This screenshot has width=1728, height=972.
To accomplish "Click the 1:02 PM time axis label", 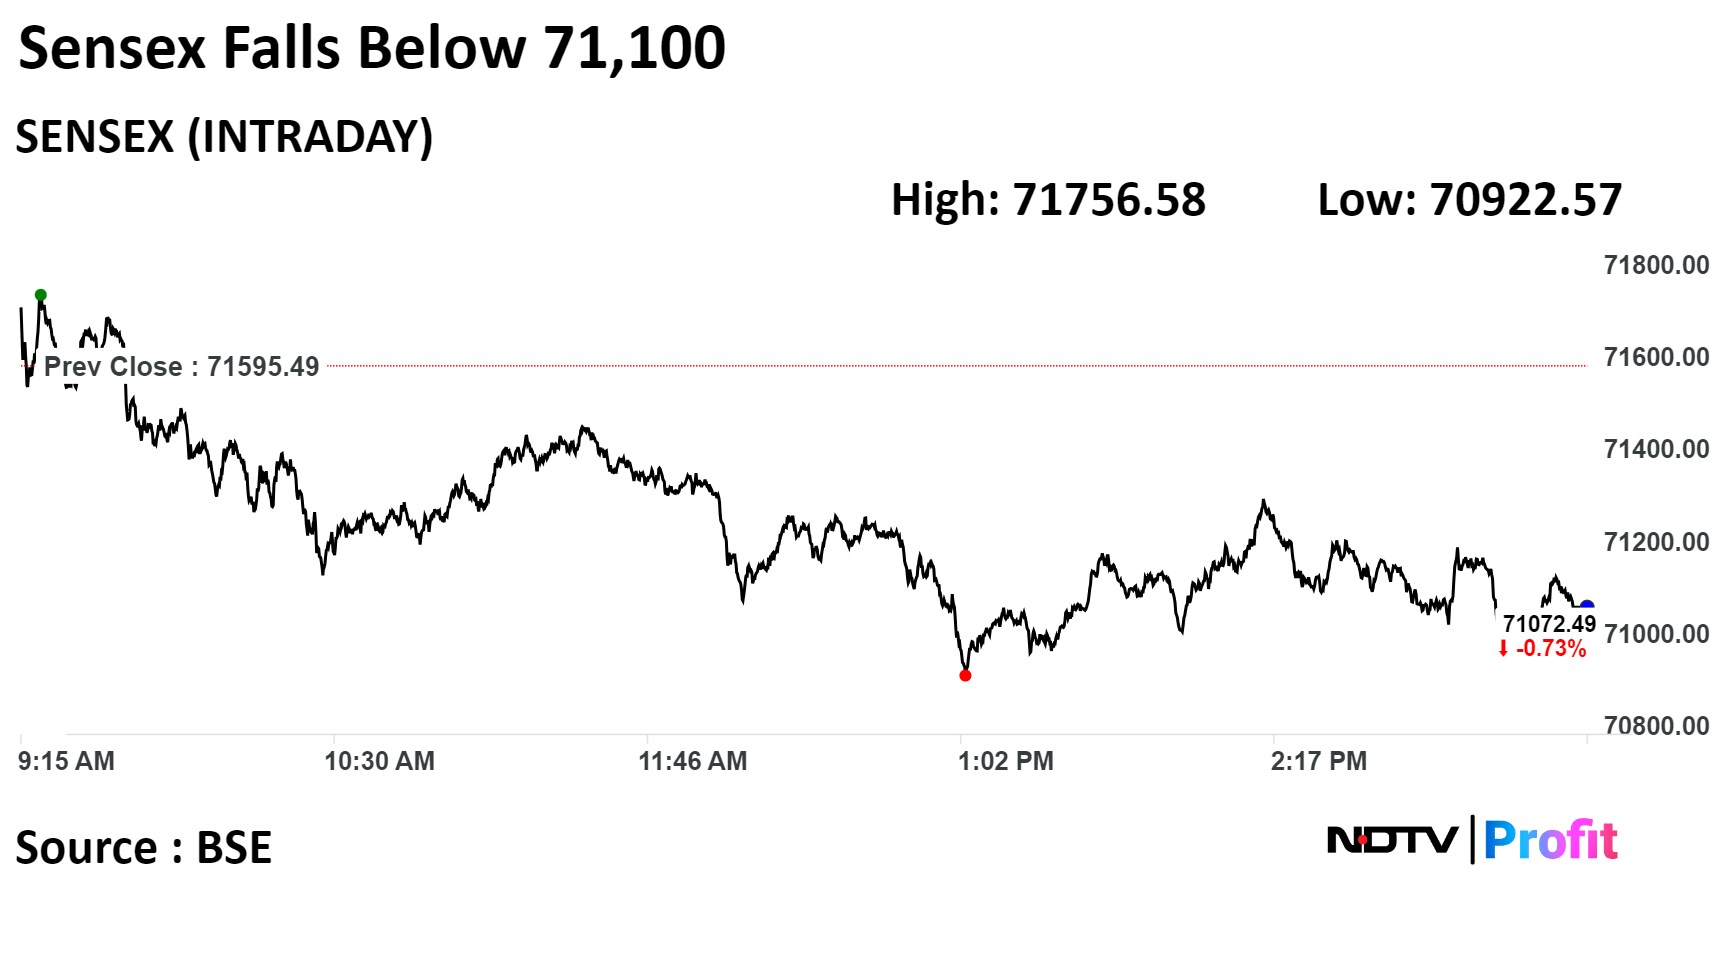I will pos(1006,761).
